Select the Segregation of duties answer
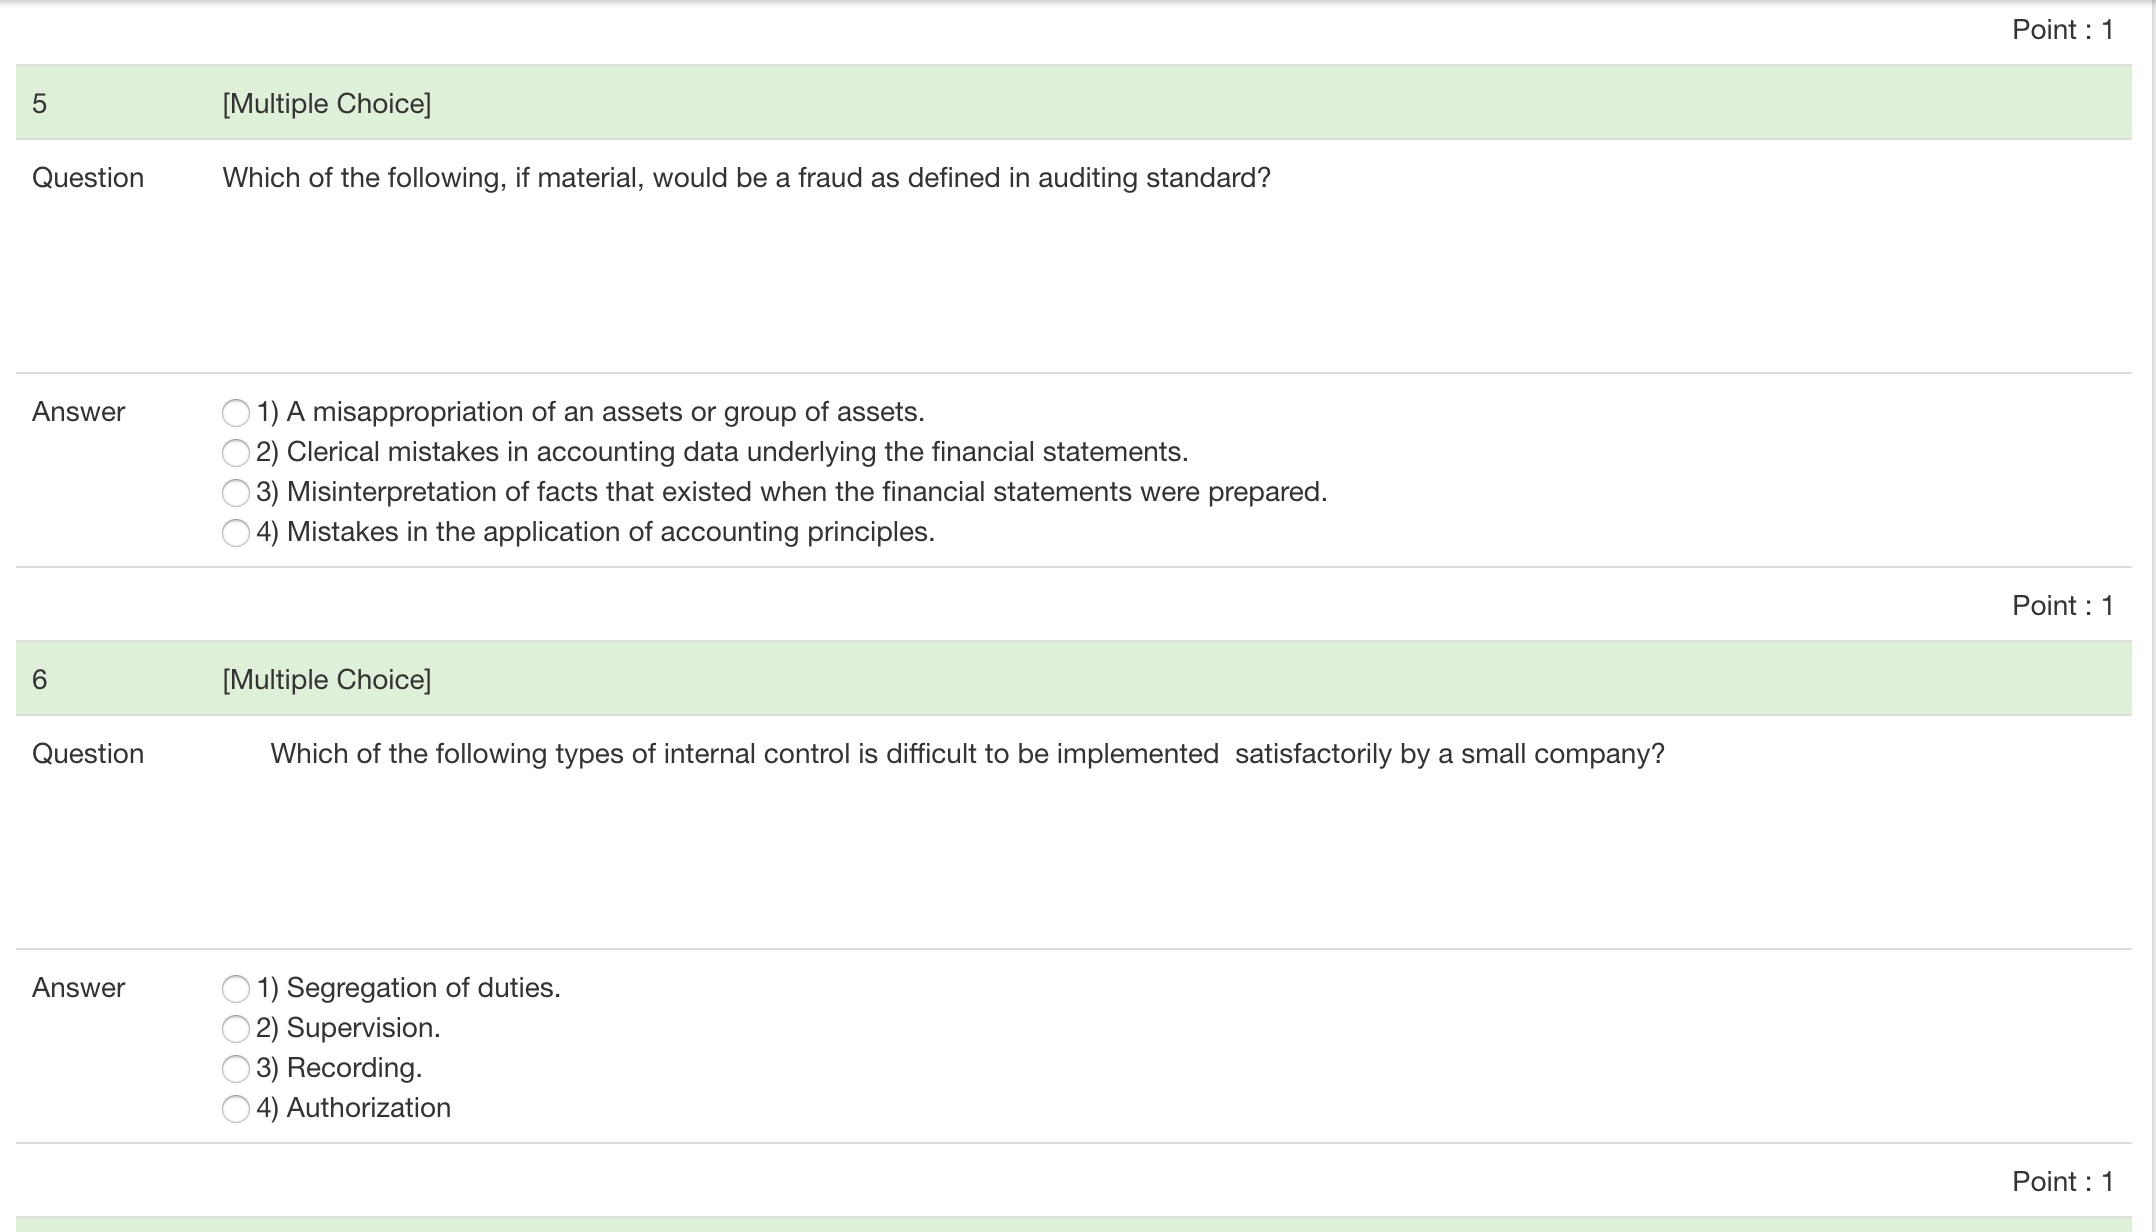The image size is (2156, 1232). 236,988
